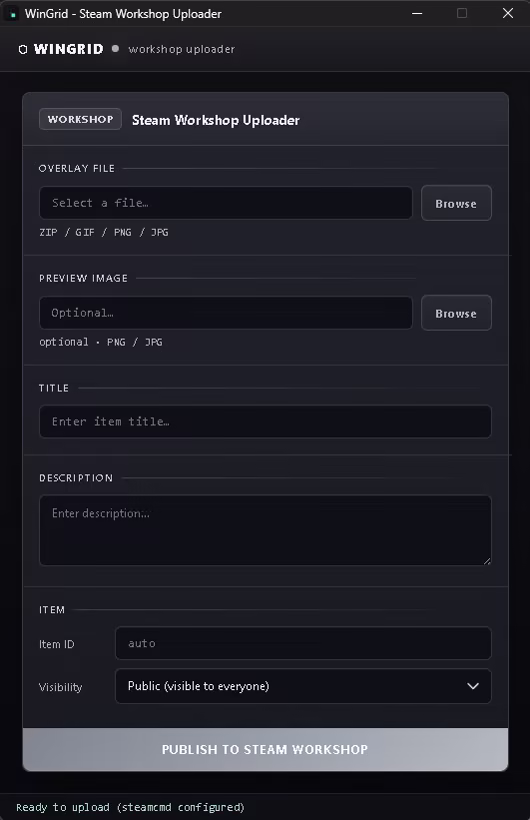Browse for a preview image
This screenshot has height=820, width=530.
pos(456,313)
